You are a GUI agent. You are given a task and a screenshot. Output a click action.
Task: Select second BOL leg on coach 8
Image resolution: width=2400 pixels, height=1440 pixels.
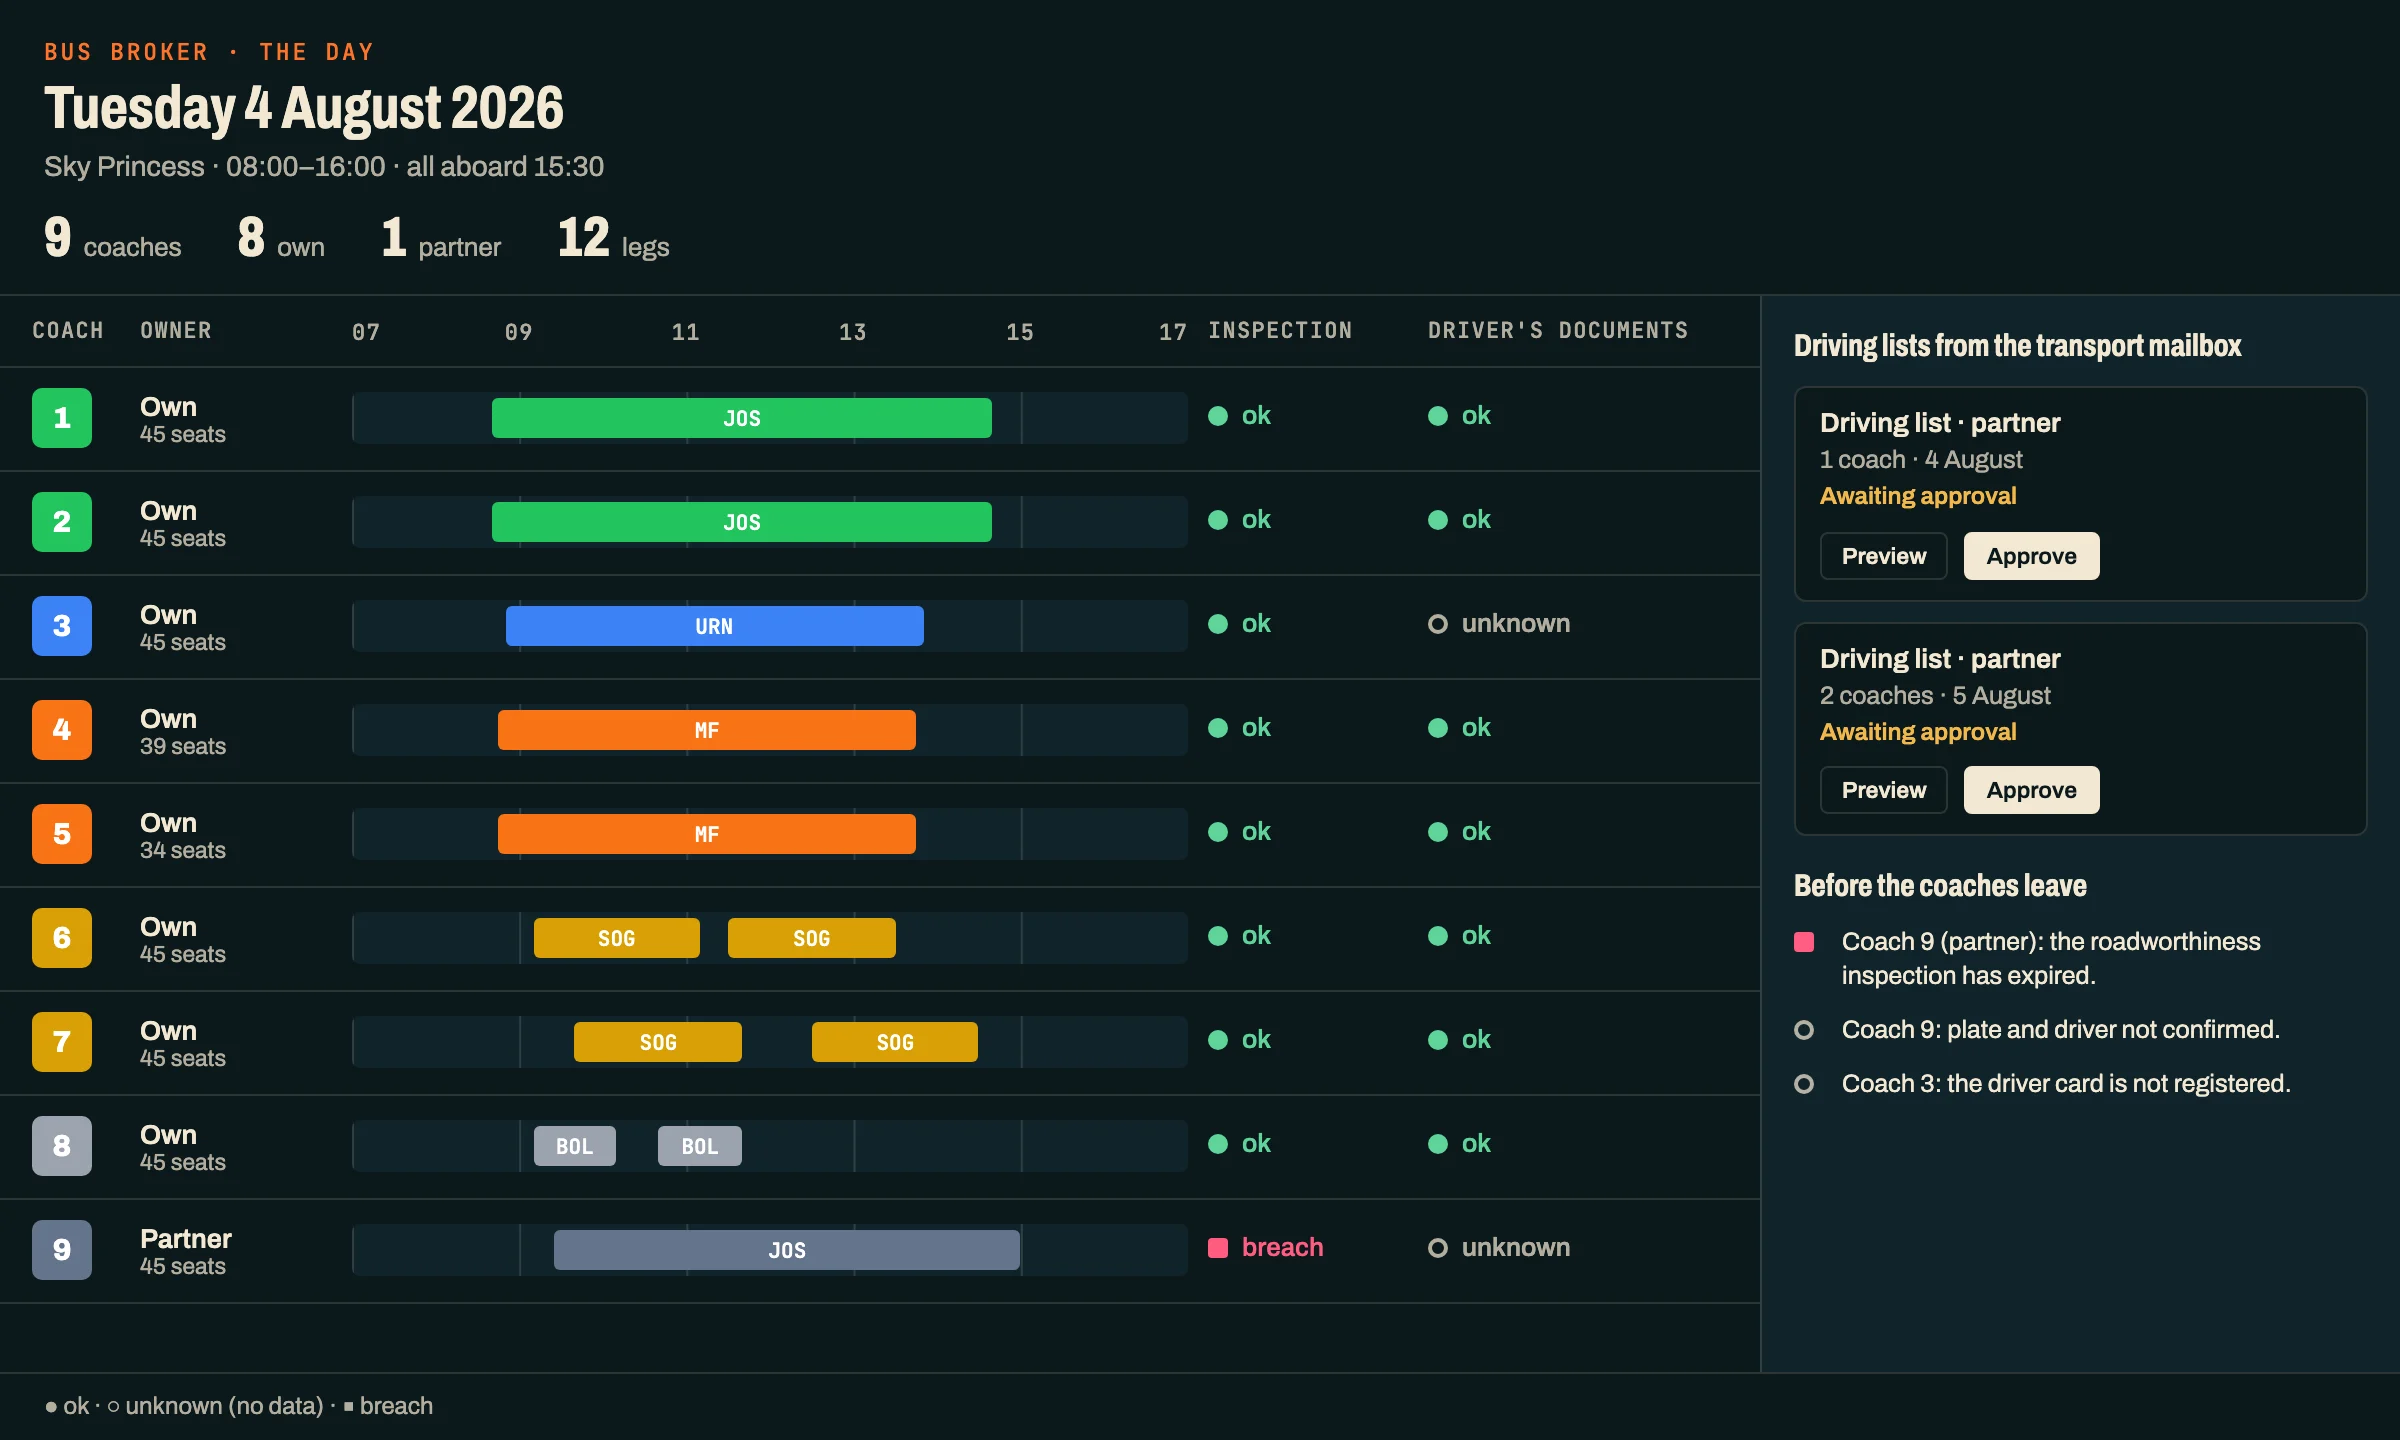(x=700, y=1146)
